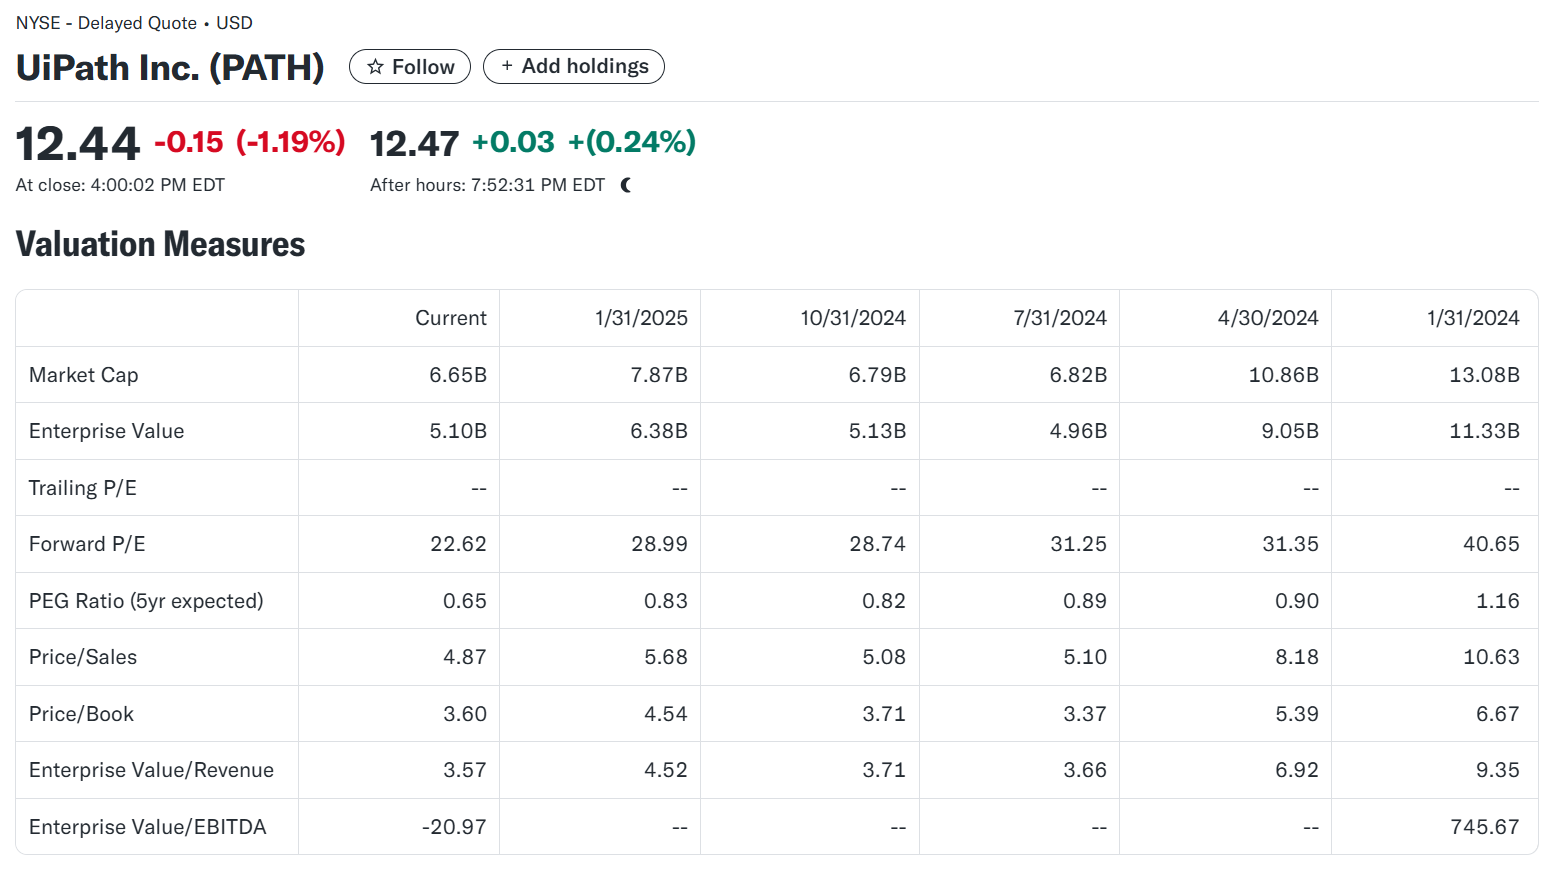Select the 1/31/2025 column header
1555x871 pixels.
[x=641, y=318]
